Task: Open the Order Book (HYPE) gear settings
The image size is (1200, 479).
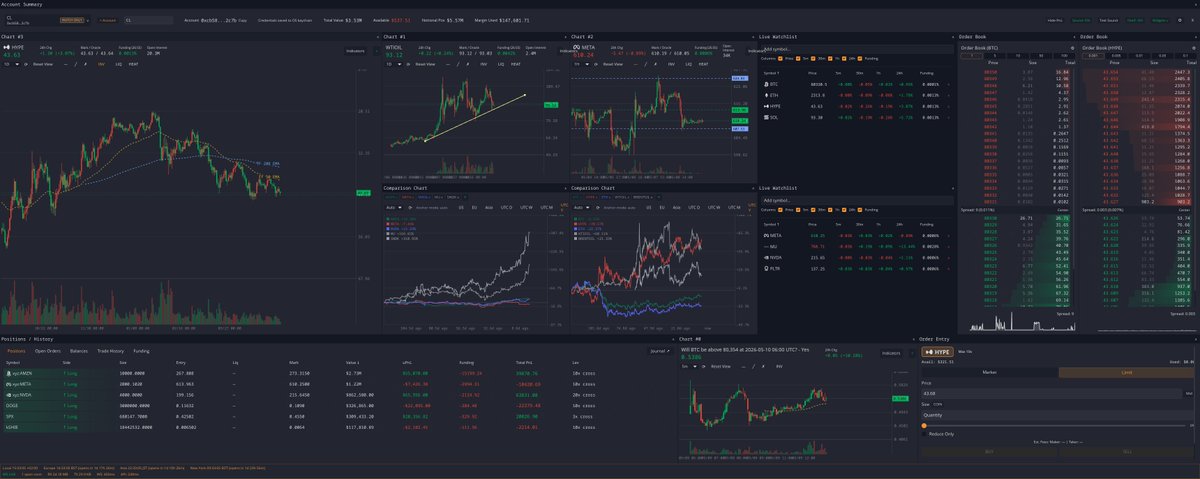Action: pos(1193,48)
